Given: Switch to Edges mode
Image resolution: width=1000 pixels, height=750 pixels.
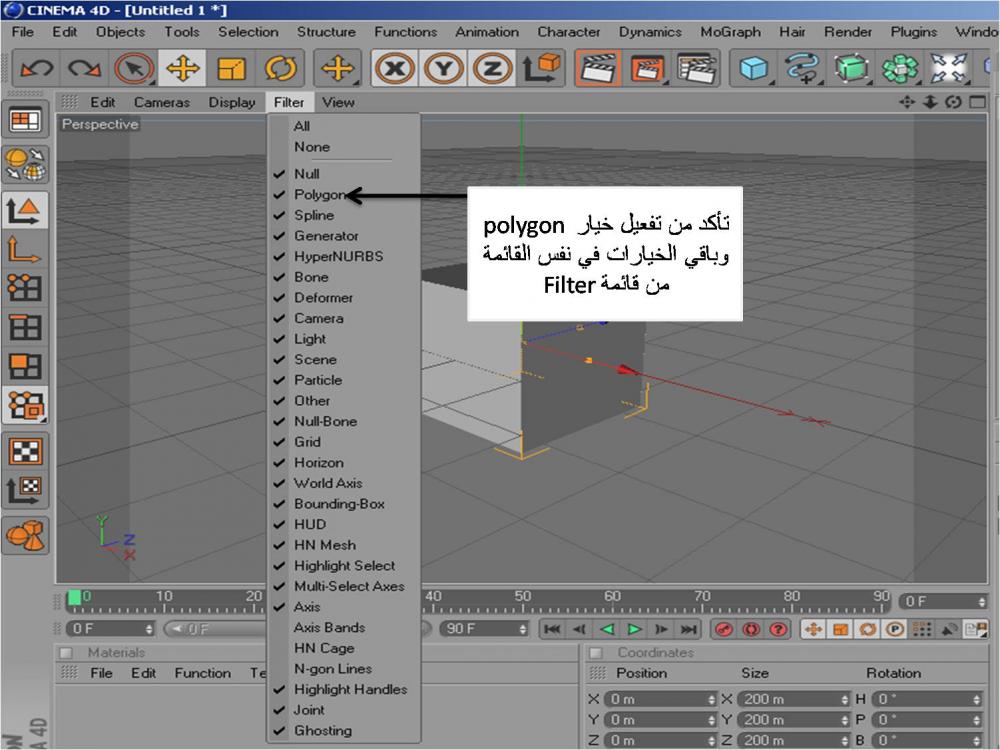Looking at the screenshot, I should [25, 327].
